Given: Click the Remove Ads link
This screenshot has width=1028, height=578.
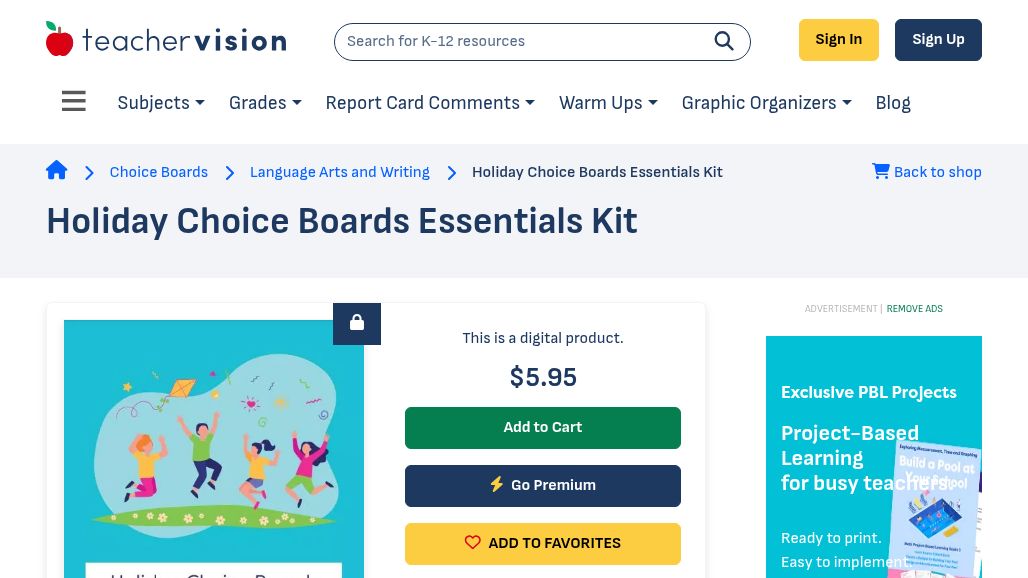Looking at the screenshot, I should (915, 309).
